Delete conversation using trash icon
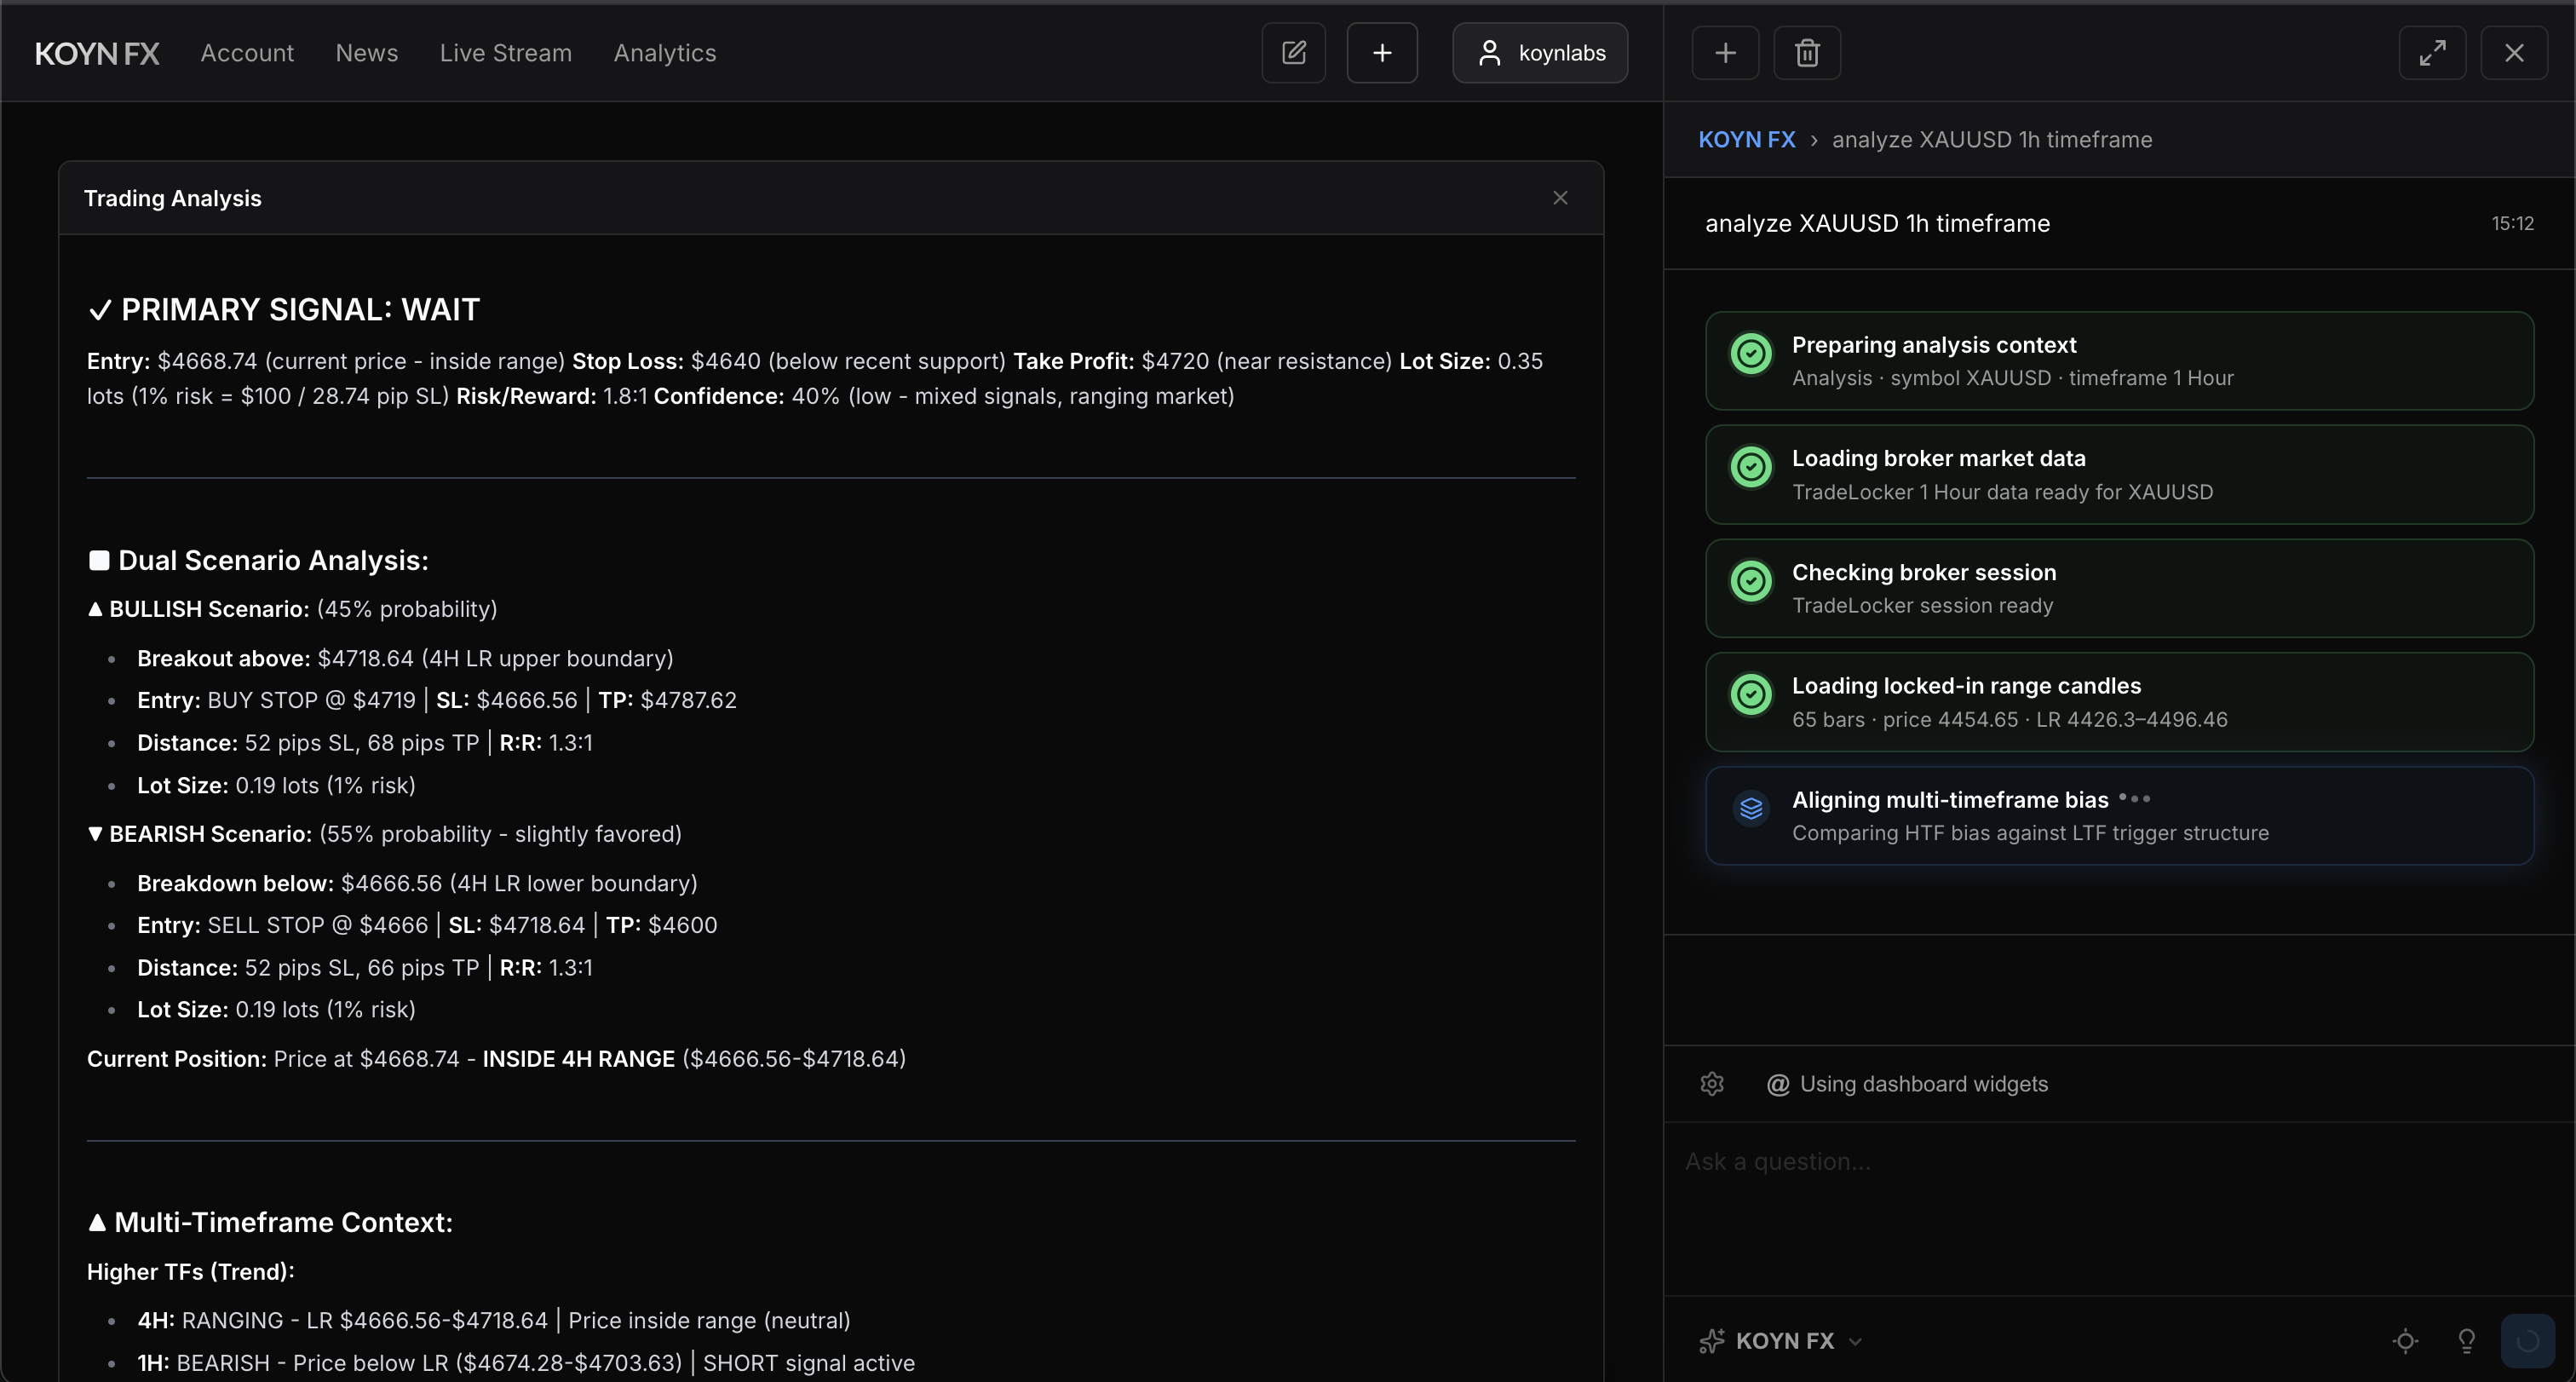Viewport: 2576px width, 1382px height. point(1807,53)
